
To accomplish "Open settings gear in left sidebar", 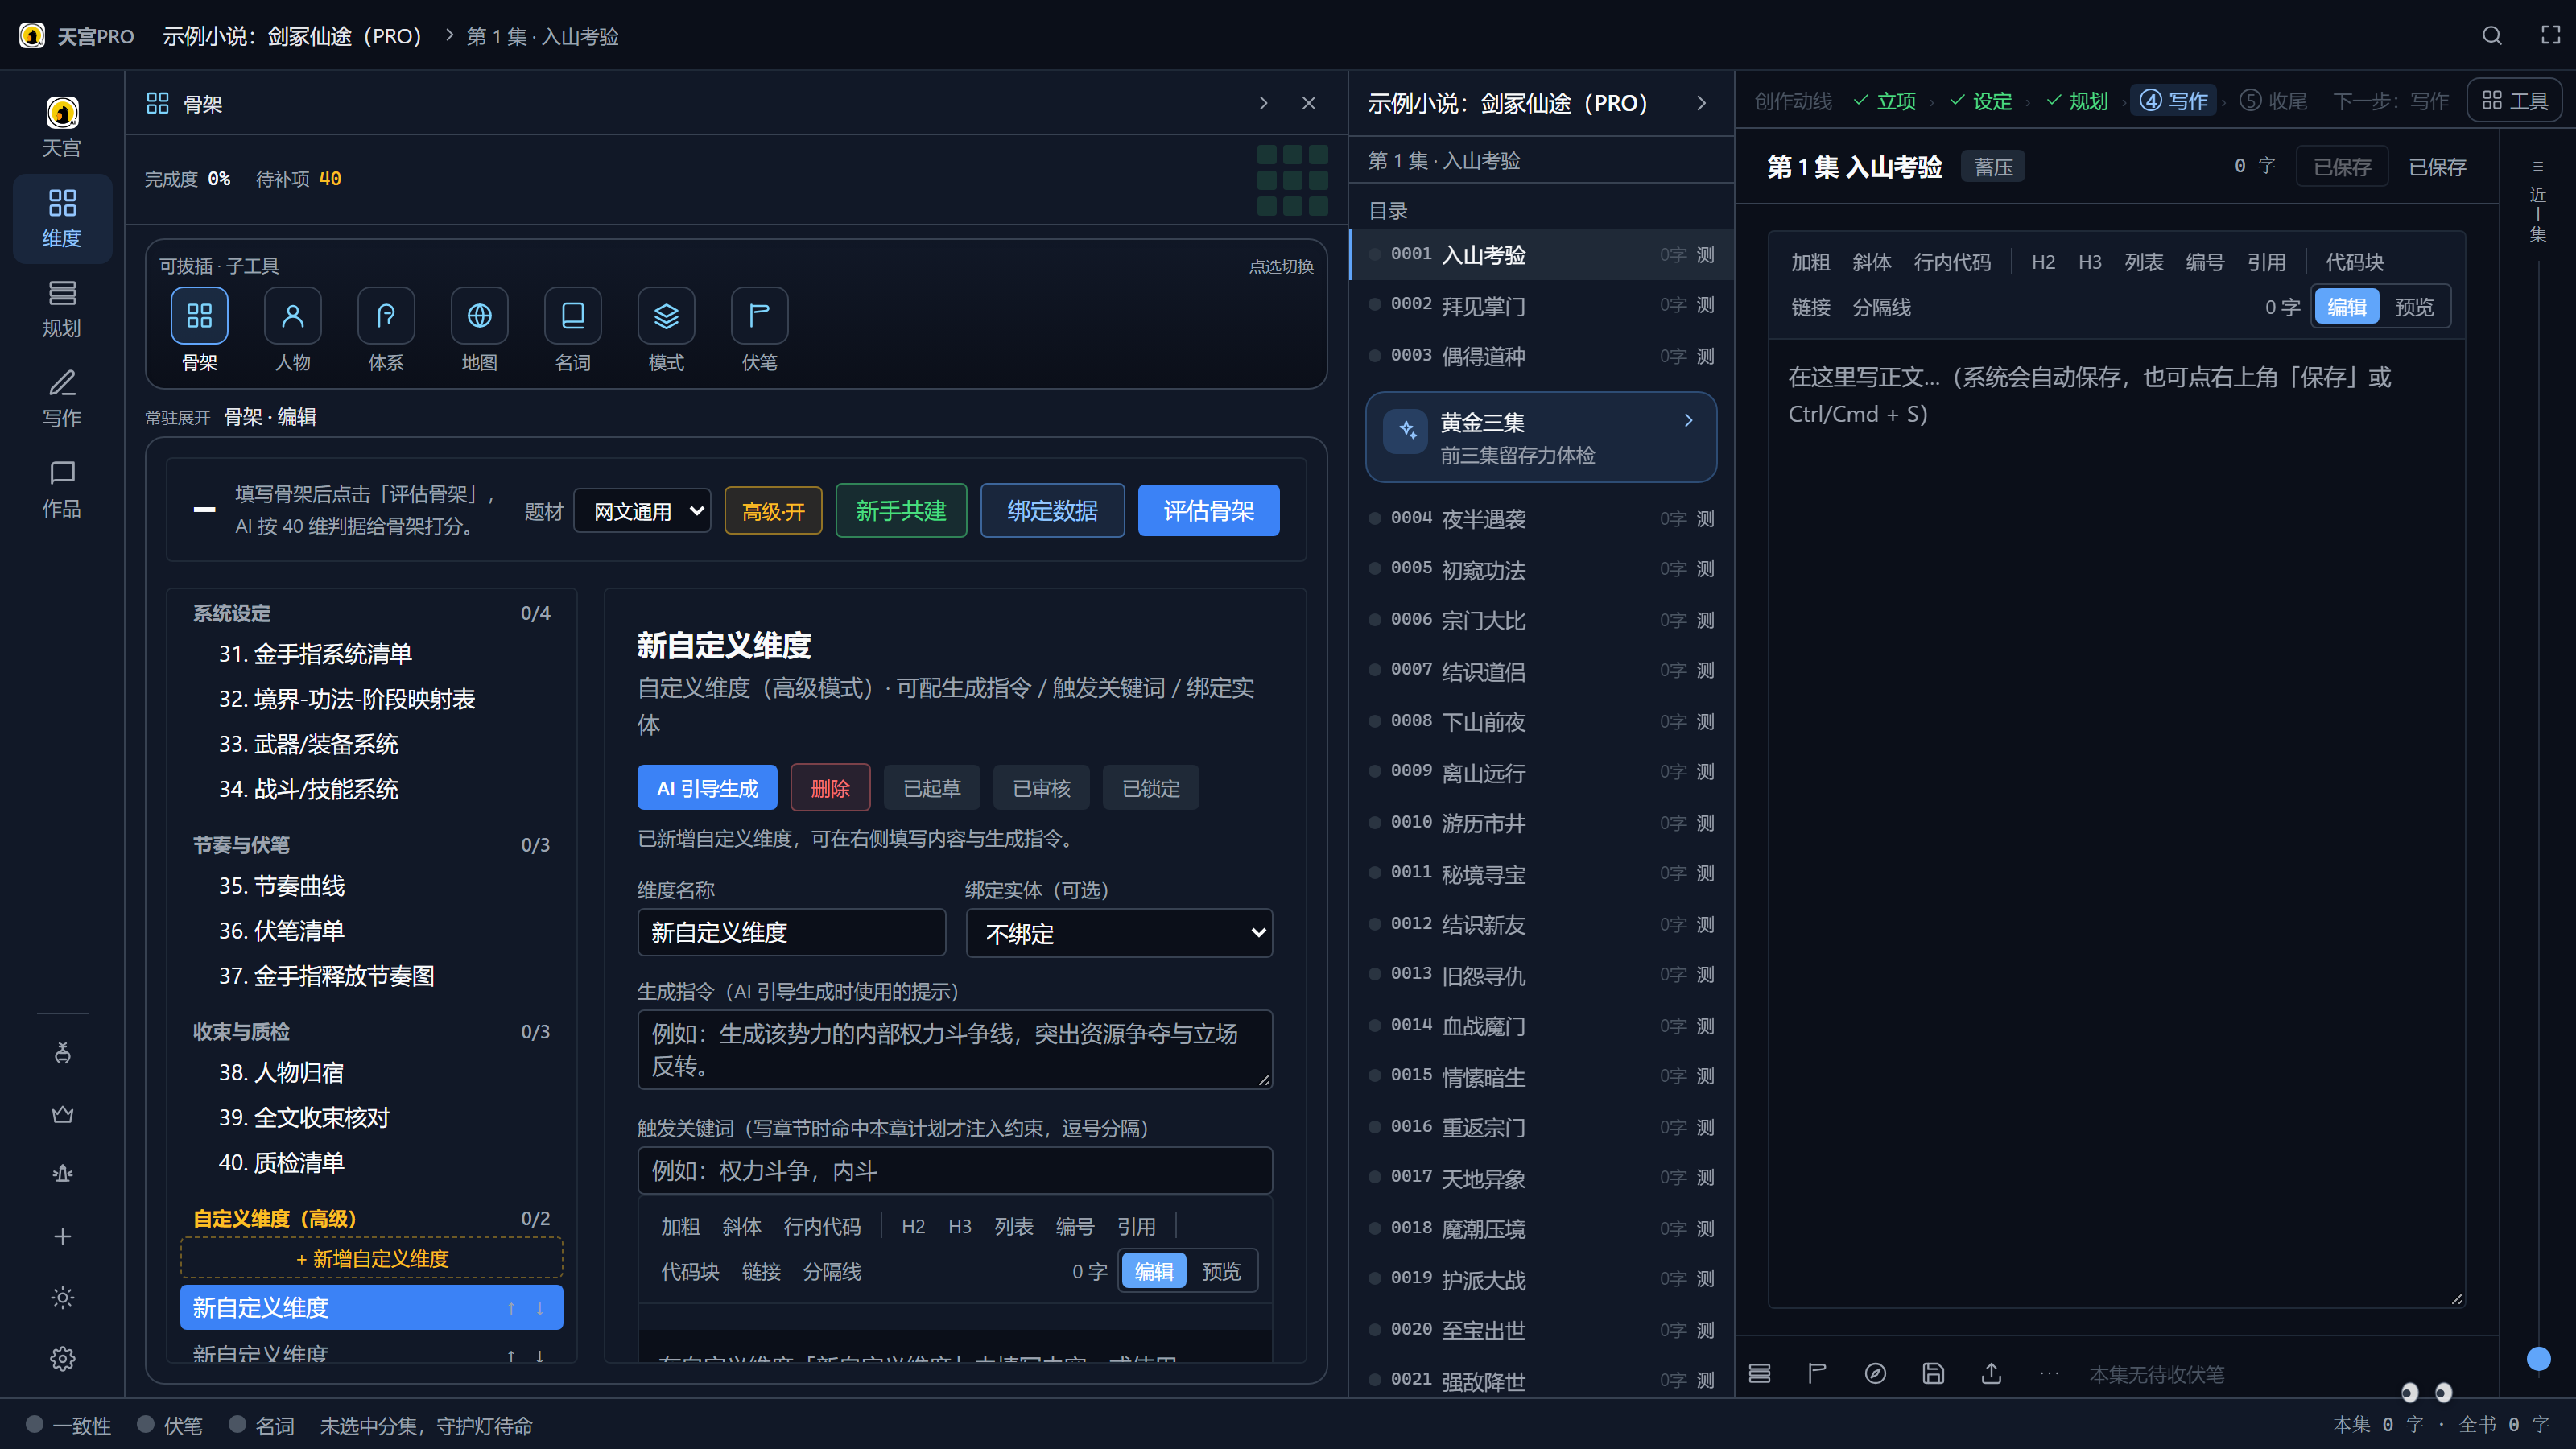I will coord(62,1358).
